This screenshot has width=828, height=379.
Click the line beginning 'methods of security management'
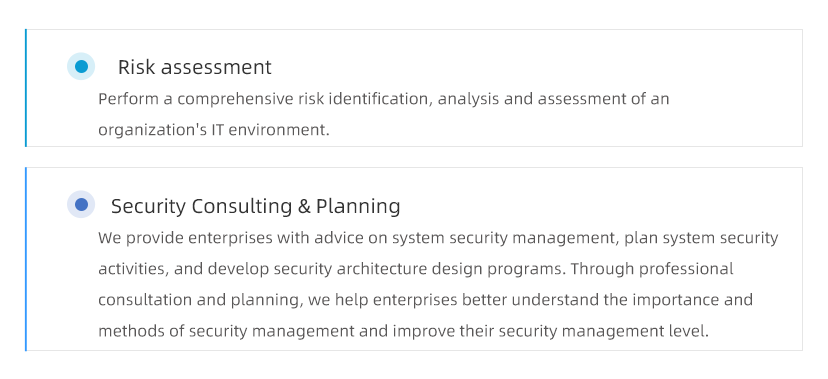pyautogui.click(x=403, y=331)
